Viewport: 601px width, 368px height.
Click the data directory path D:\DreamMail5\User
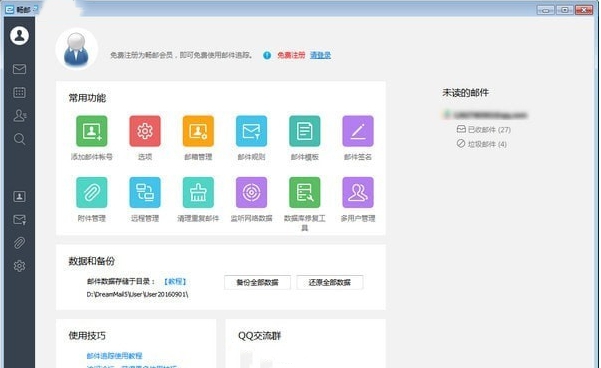[137, 294]
